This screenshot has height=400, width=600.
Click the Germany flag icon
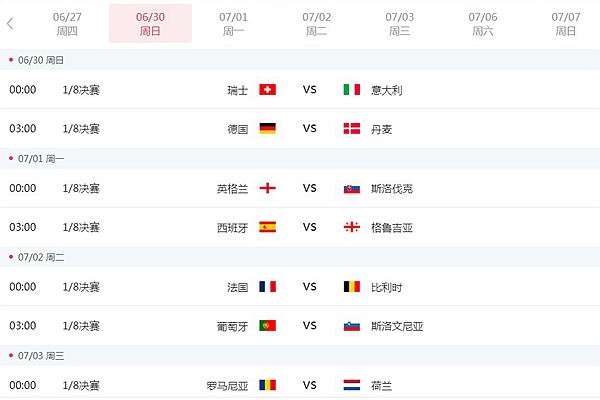pyautogui.click(x=267, y=129)
